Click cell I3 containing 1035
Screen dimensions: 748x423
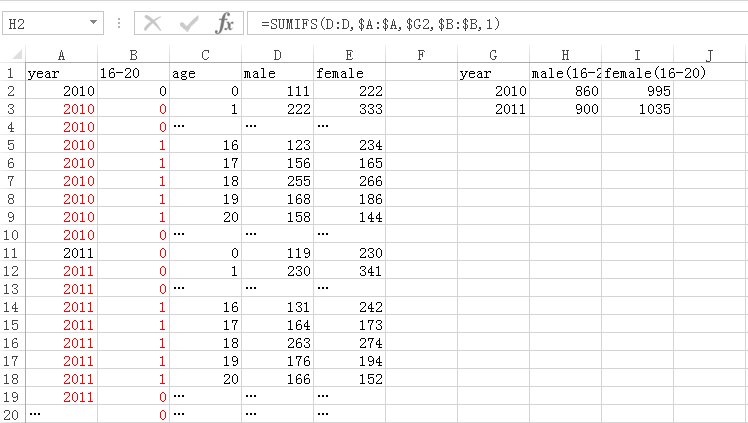click(637, 109)
